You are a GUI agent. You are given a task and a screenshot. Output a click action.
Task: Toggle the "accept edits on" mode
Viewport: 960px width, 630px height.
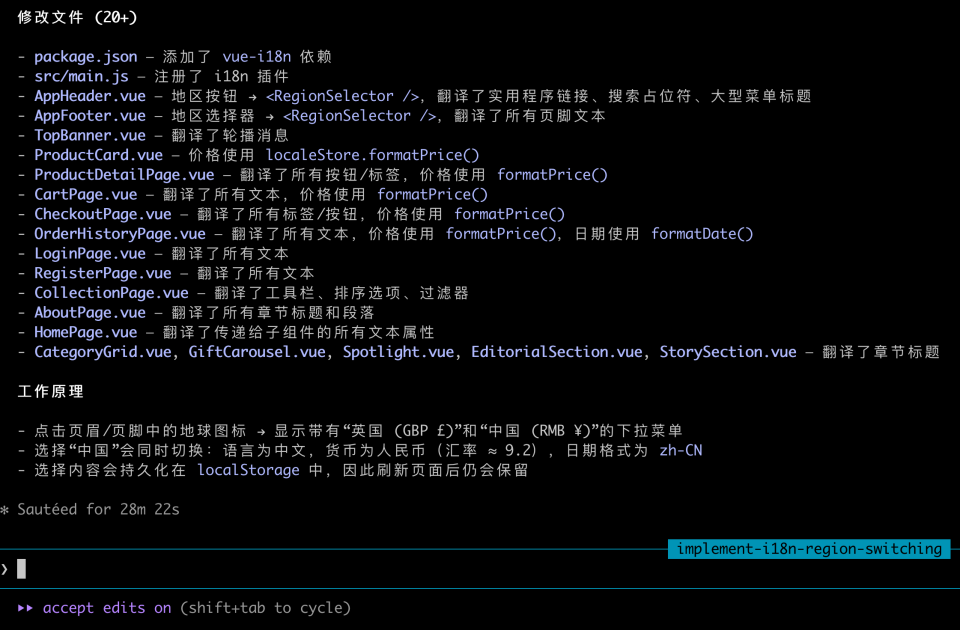[107, 608]
